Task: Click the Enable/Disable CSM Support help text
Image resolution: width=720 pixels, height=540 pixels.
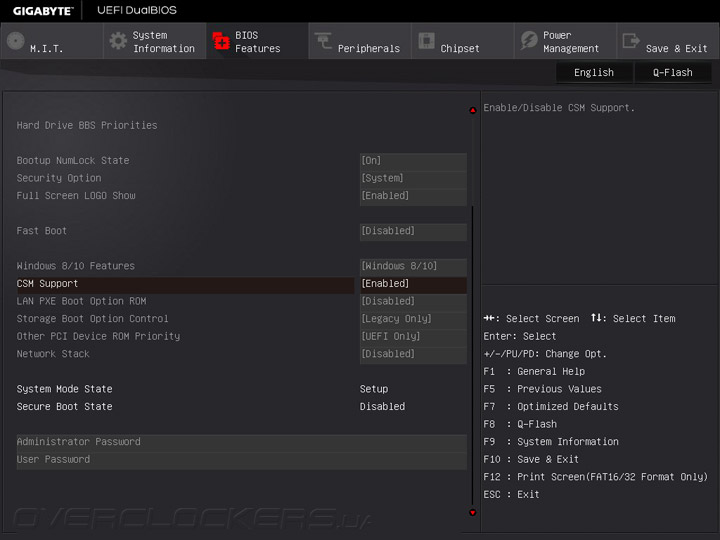Action: 559,108
